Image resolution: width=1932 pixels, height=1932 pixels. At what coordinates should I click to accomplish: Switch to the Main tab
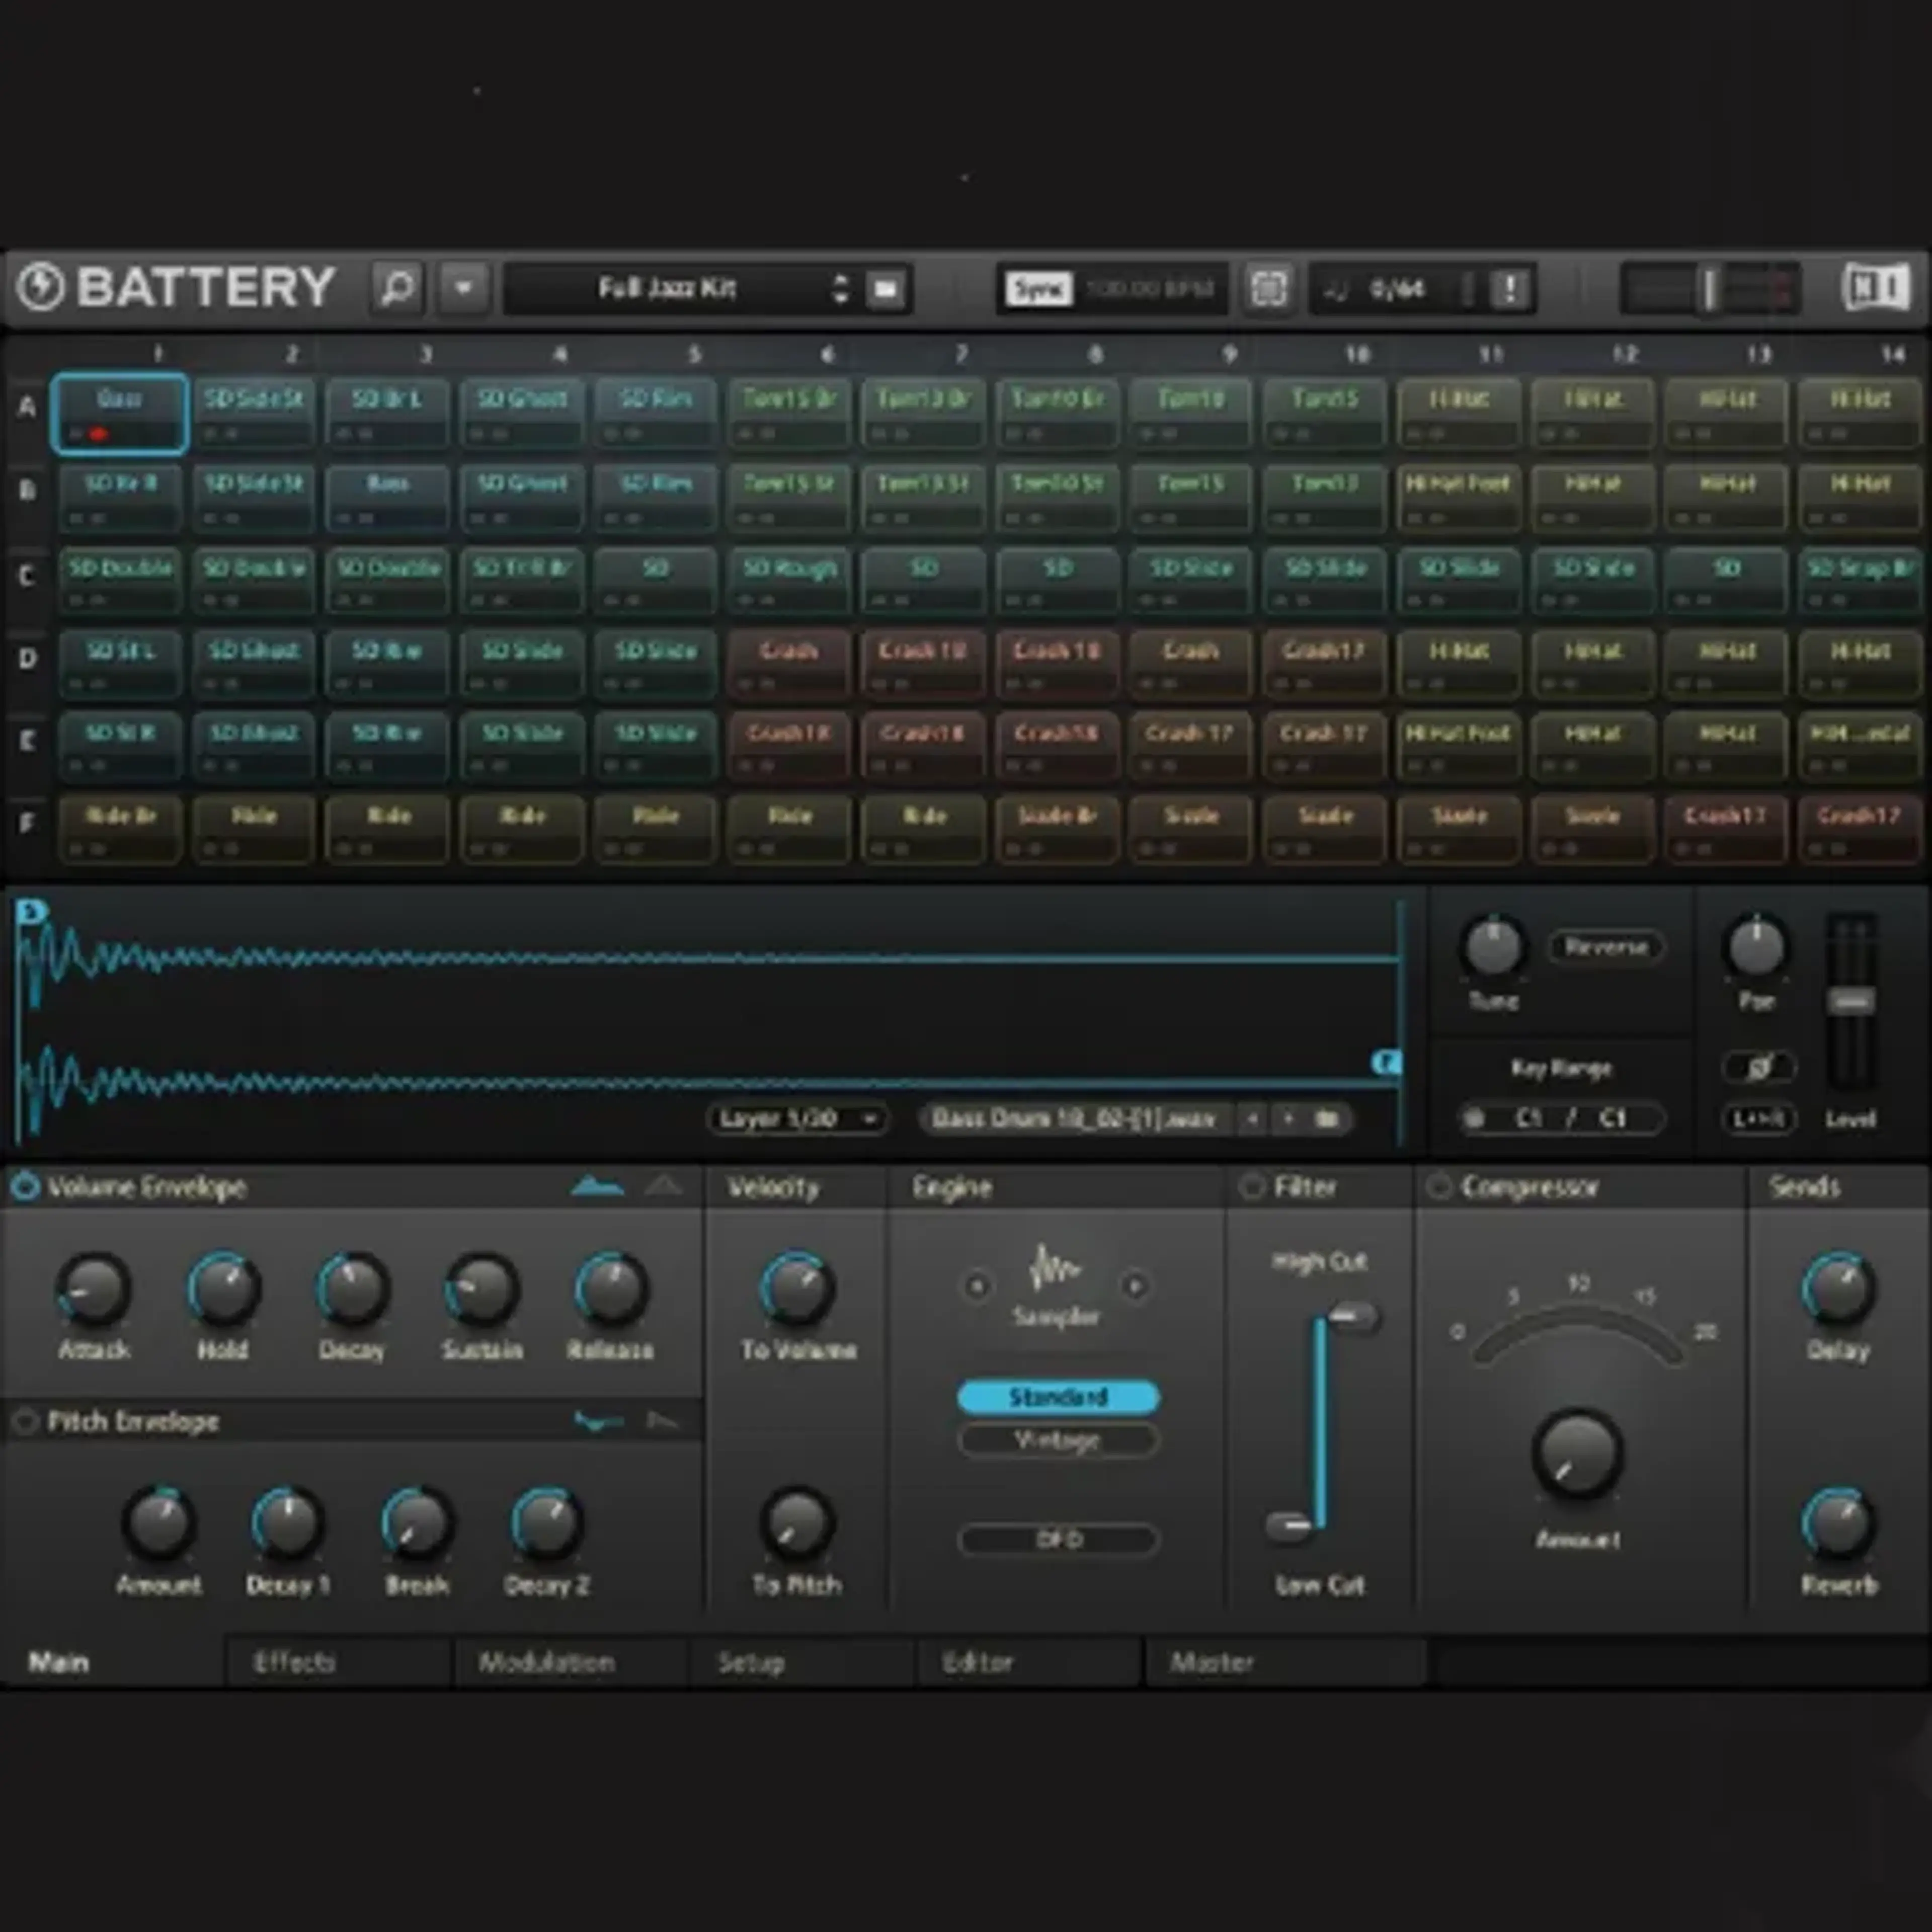(112, 1662)
